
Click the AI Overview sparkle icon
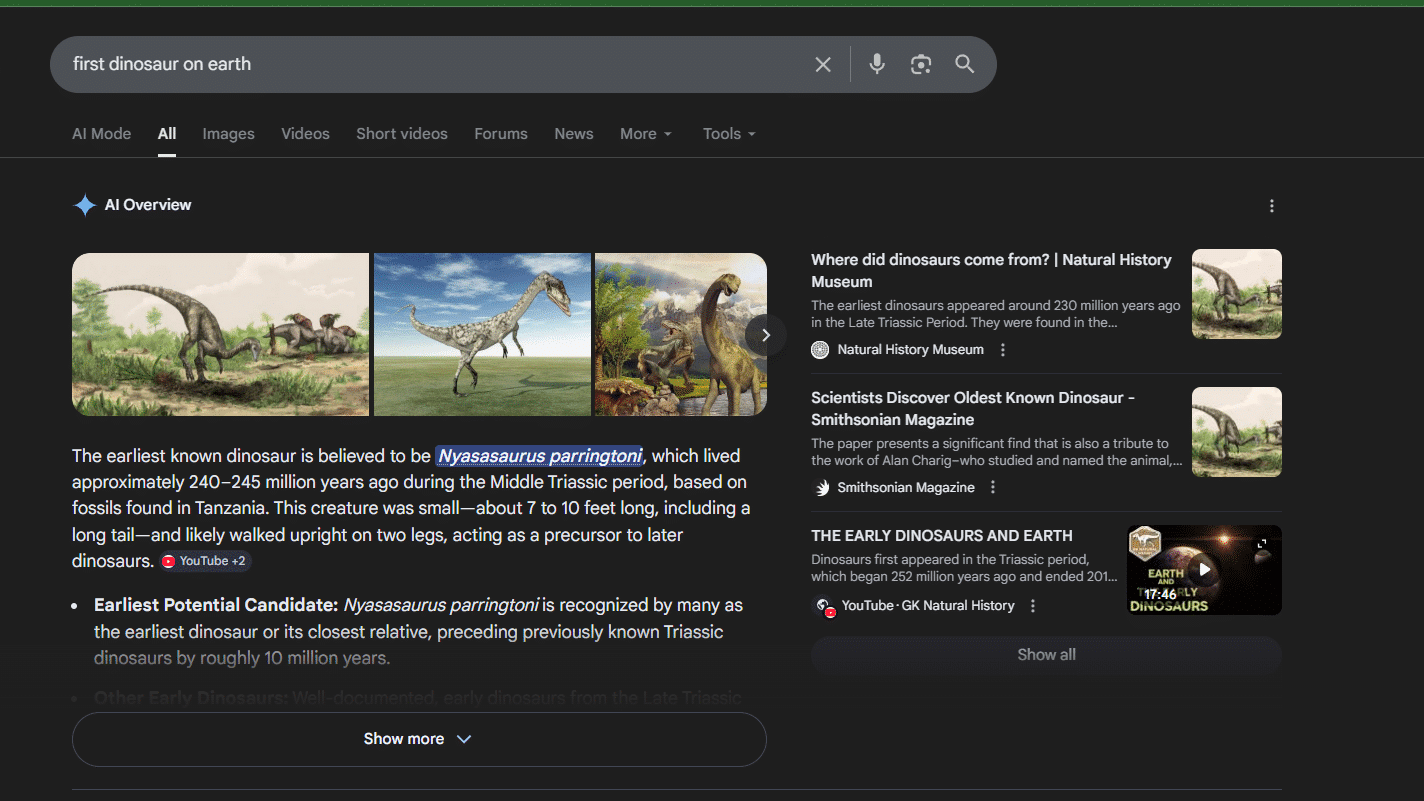coord(84,204)
